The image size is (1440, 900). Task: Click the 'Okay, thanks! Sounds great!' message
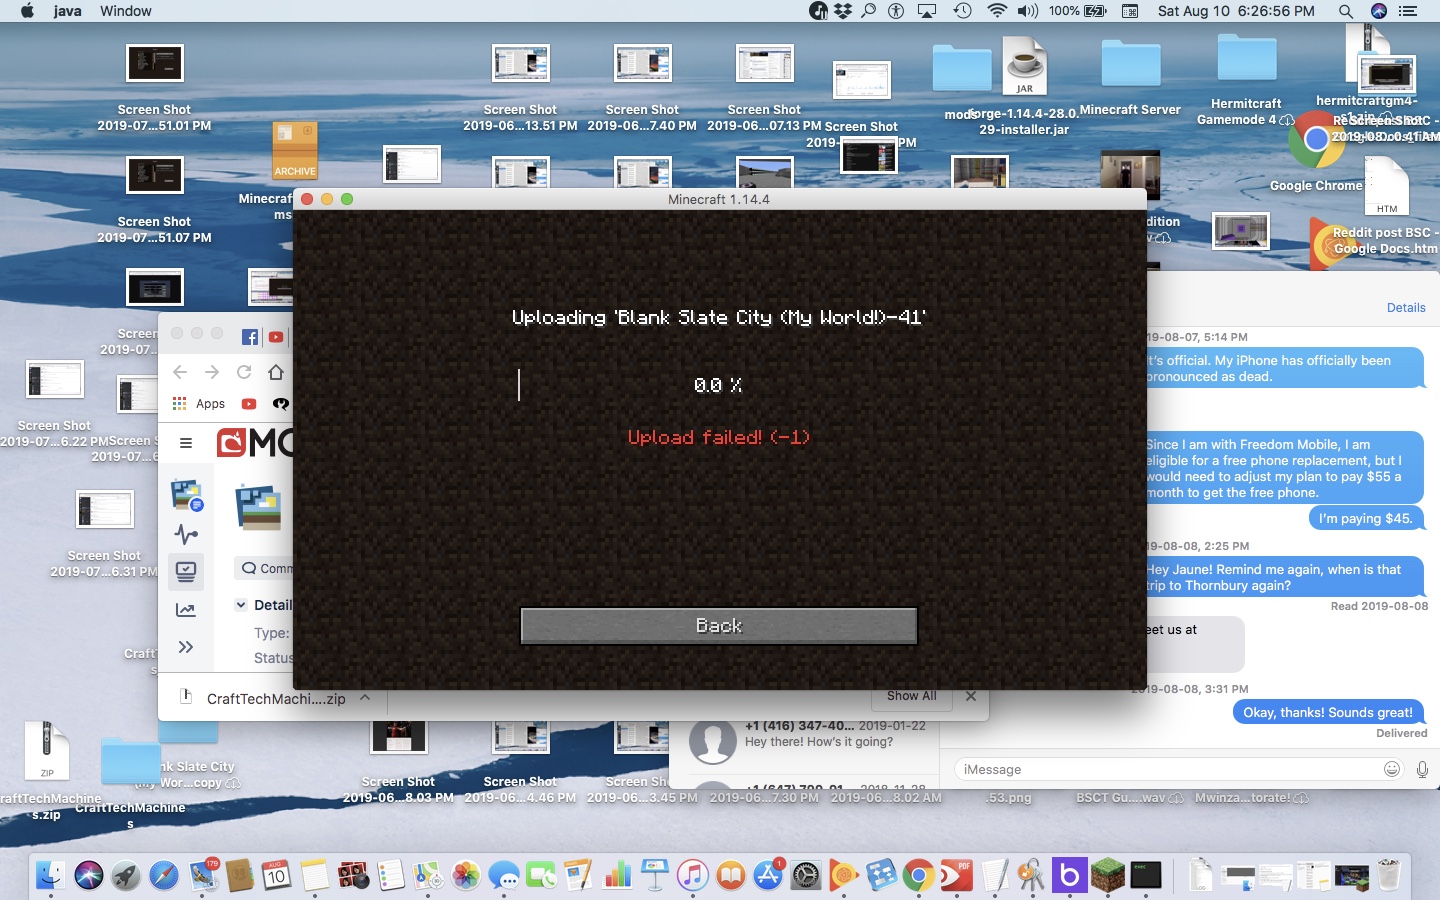(1328, 712)
